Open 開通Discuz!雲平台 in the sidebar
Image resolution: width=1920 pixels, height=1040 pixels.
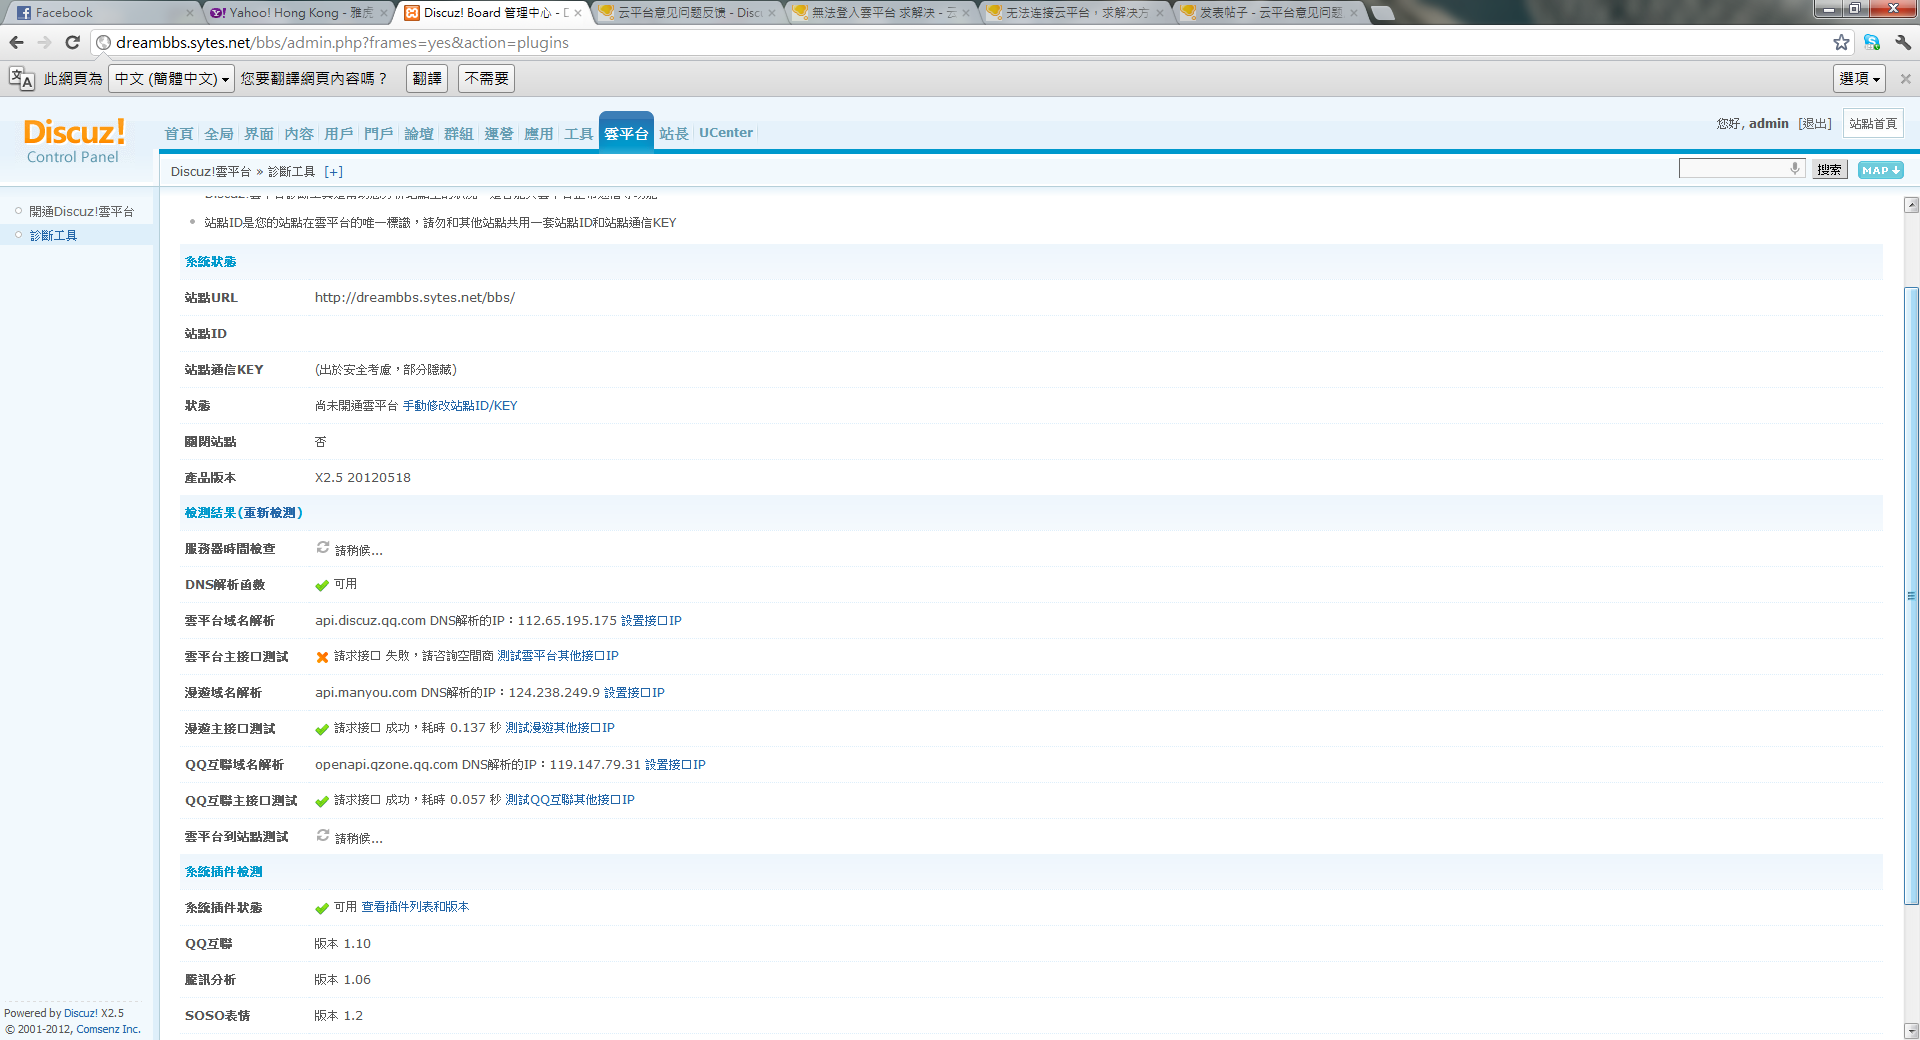[81, 211]
